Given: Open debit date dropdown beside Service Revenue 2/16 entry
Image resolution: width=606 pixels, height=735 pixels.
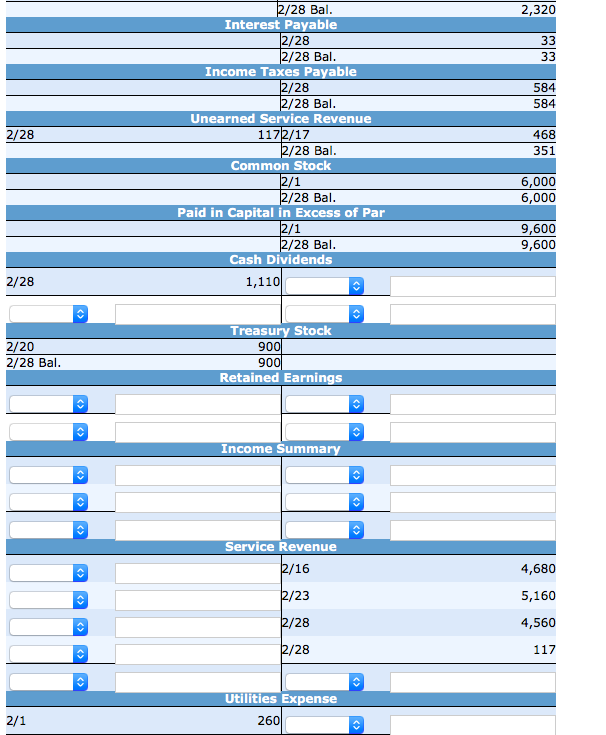Looking at the screenshot, I should [48, 573].
